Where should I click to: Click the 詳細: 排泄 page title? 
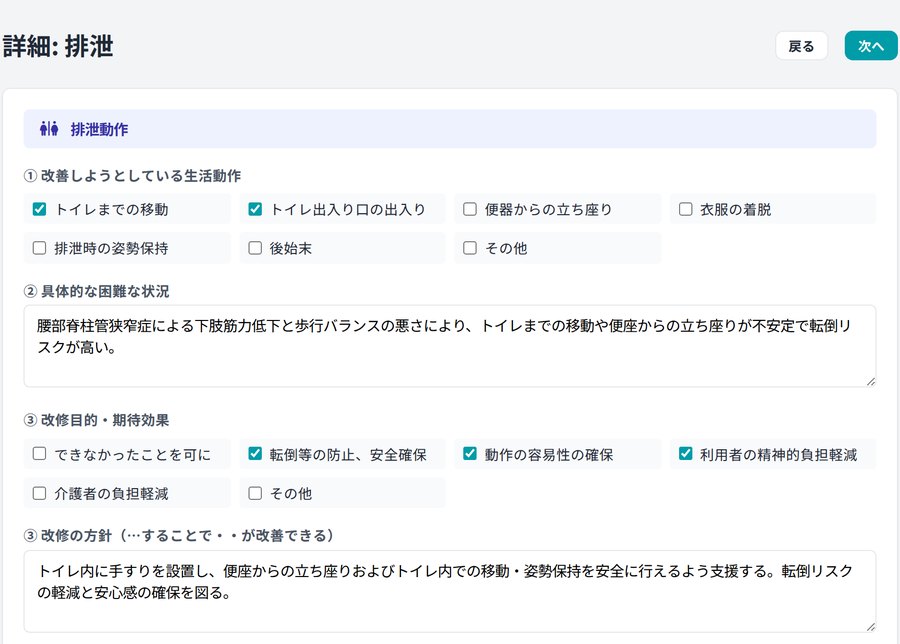(58, 46)
